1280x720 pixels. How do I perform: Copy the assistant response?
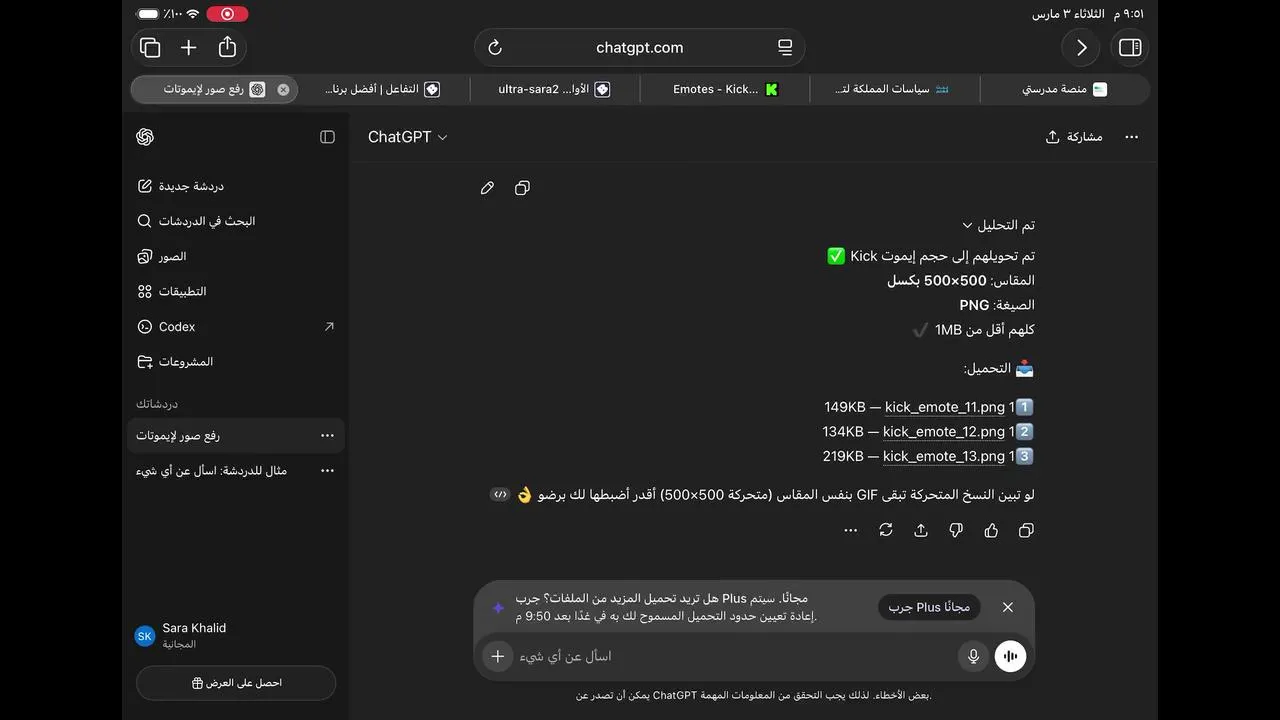click(x=1026, y=530)
